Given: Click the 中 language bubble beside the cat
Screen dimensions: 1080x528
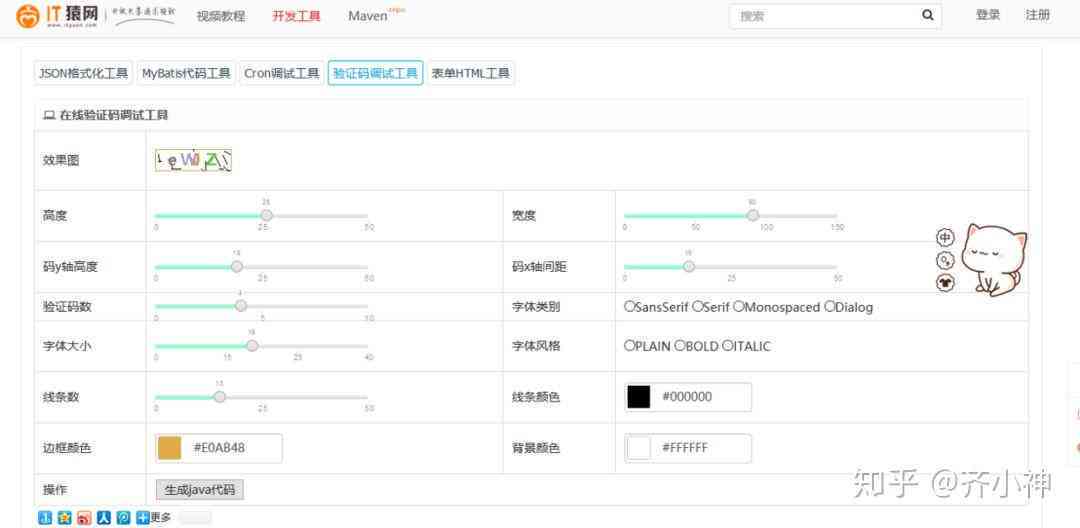Looking at the screenshot, I should [945, 237].
